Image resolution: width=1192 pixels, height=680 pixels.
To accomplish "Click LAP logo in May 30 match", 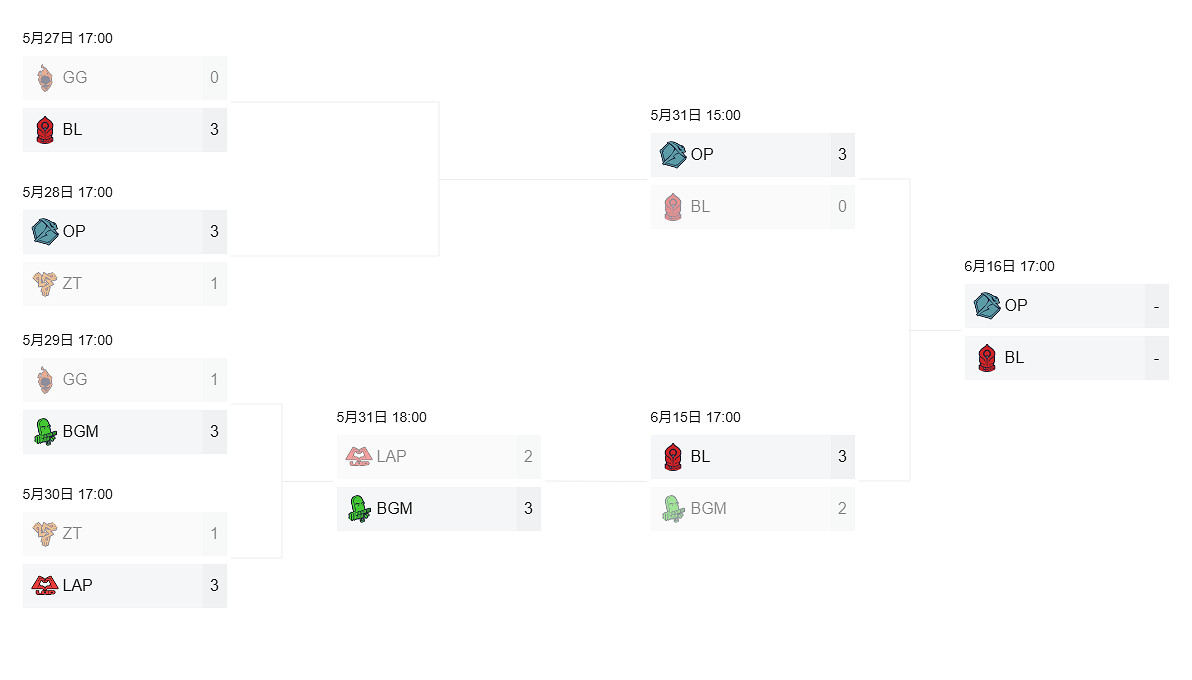I will tap(44, 586).
